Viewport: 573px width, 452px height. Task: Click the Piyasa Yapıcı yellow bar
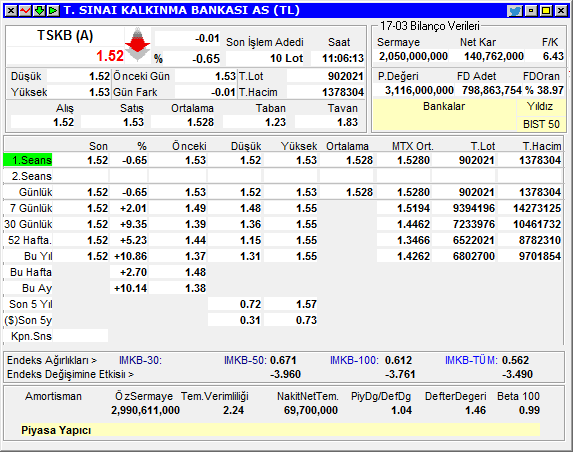click(x=280, y=430)
